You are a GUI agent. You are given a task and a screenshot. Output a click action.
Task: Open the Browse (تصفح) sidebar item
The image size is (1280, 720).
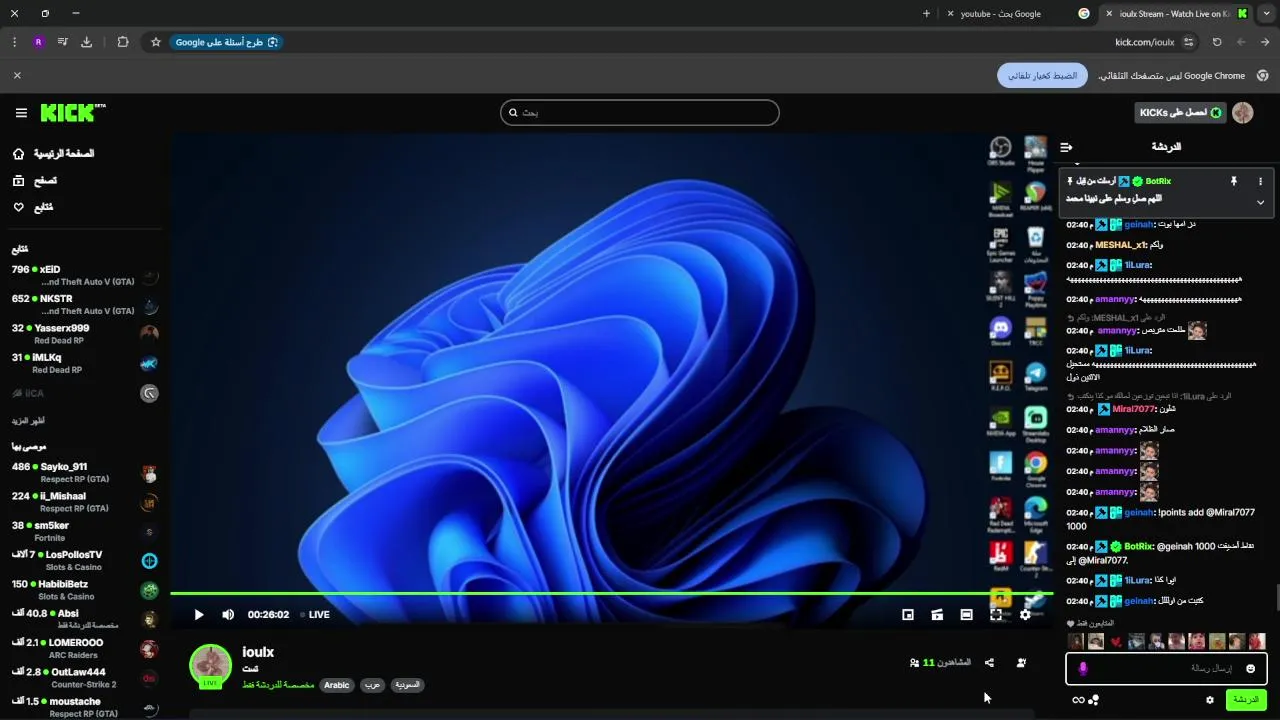(35, 181)
